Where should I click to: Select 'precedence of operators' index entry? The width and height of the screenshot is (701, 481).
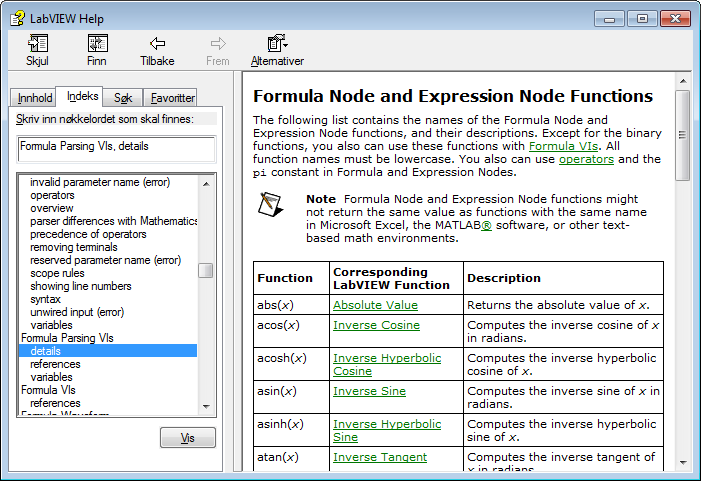pyautogui.click(x=88, y=234)
